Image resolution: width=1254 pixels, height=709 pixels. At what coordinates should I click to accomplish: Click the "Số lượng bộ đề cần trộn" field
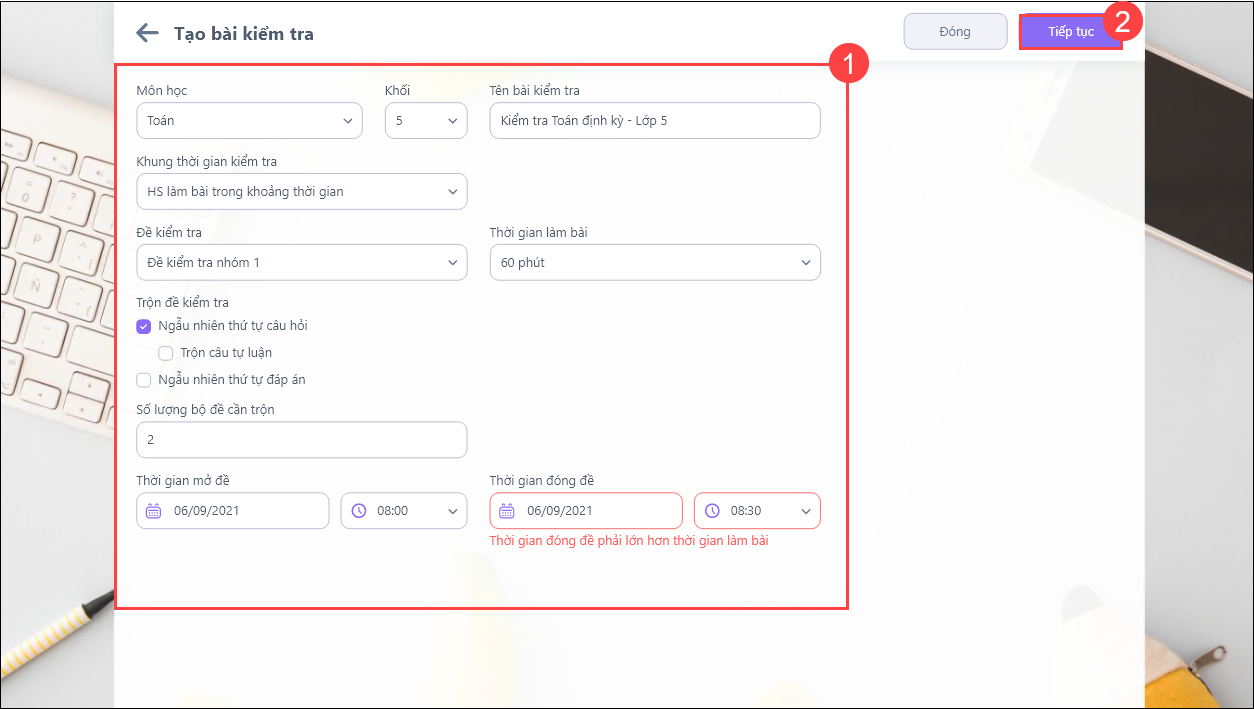[x=301, y=440]
